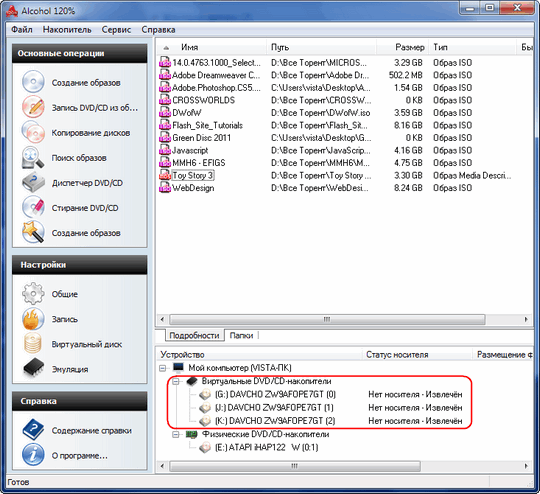The width and height of the screenshot is (540, 494).
Task: Select virtual drive G: DAVCHO entry
Action: [x=275, y=394]
